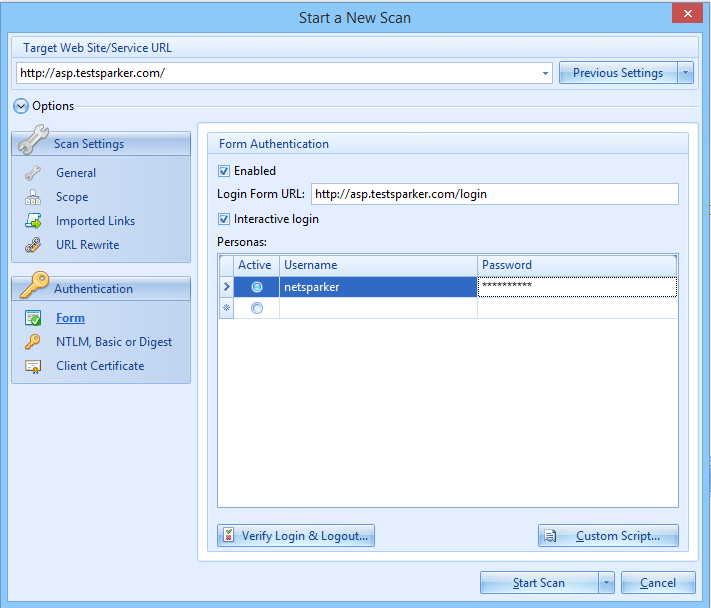The width and height of the screenshot is (711, 608).
Task: Open the Previous Settings dropdown arrow
Action: (x=685, y=73)
